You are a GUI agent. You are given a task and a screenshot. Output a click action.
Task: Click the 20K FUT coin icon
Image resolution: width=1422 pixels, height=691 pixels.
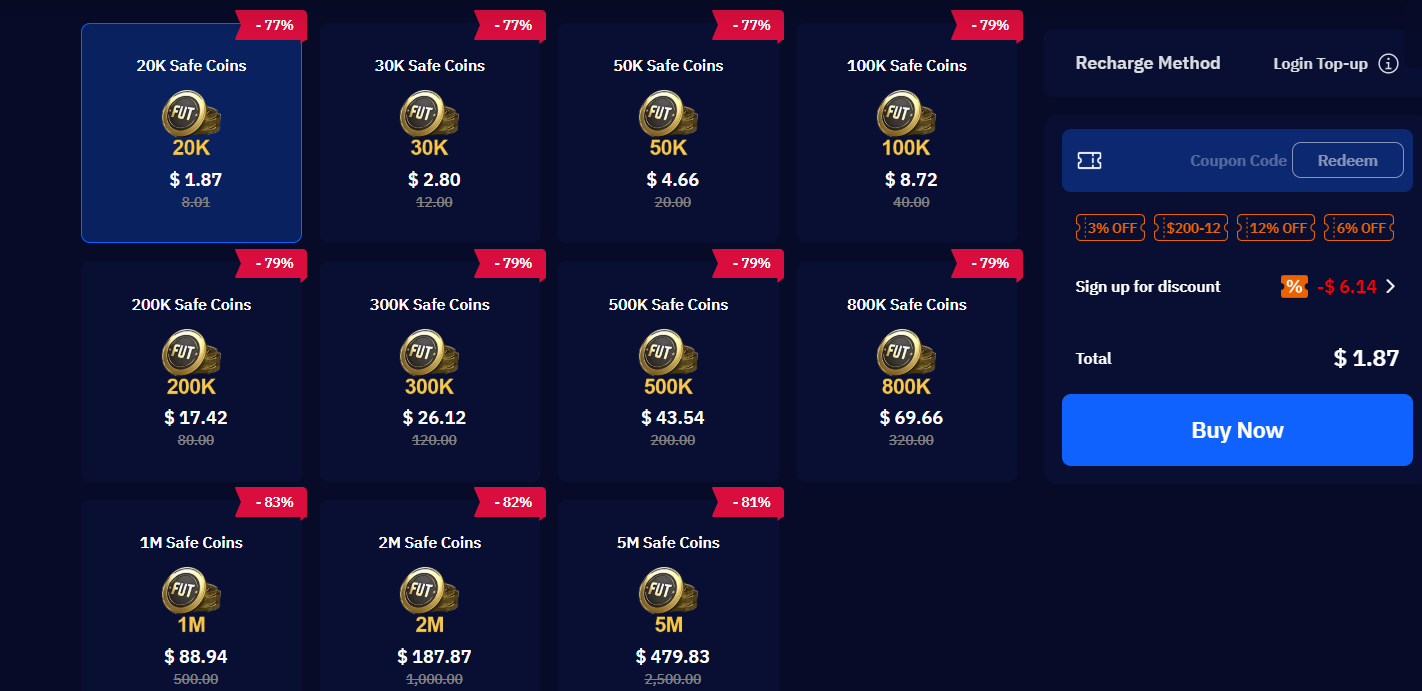[190, 114]
